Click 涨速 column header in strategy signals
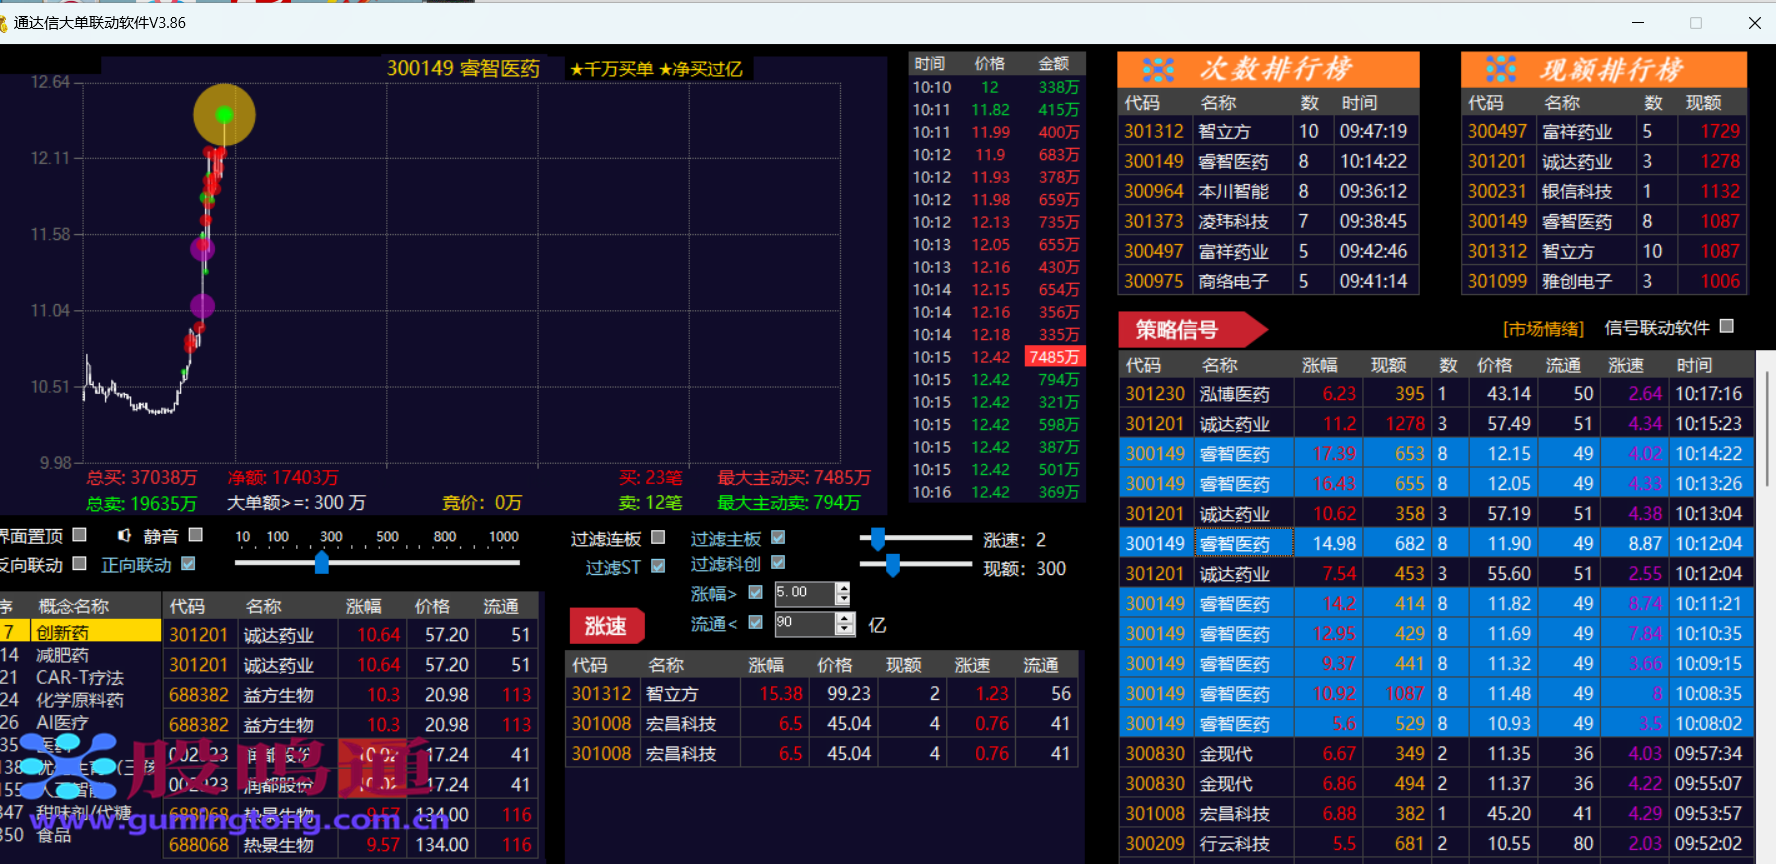Screen dimensions: 1776x864 click(x=1626, y=365)
